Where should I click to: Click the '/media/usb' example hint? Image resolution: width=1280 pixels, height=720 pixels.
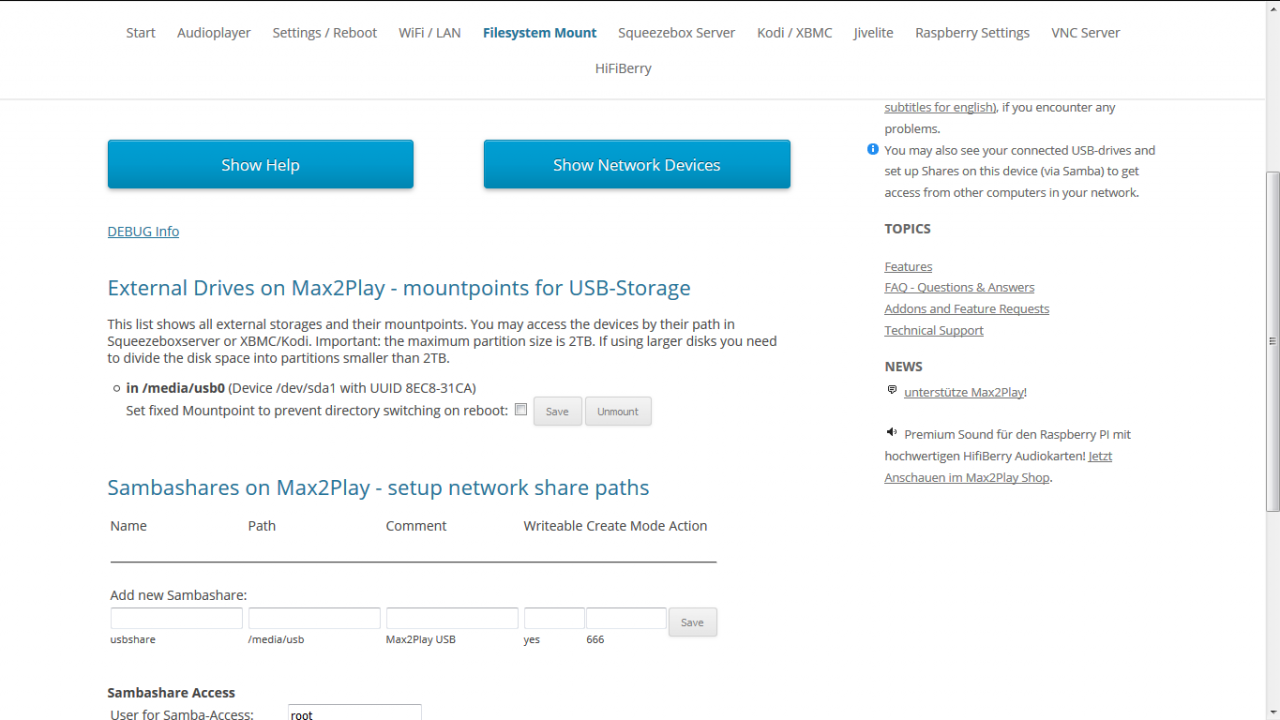pos(276,639)
